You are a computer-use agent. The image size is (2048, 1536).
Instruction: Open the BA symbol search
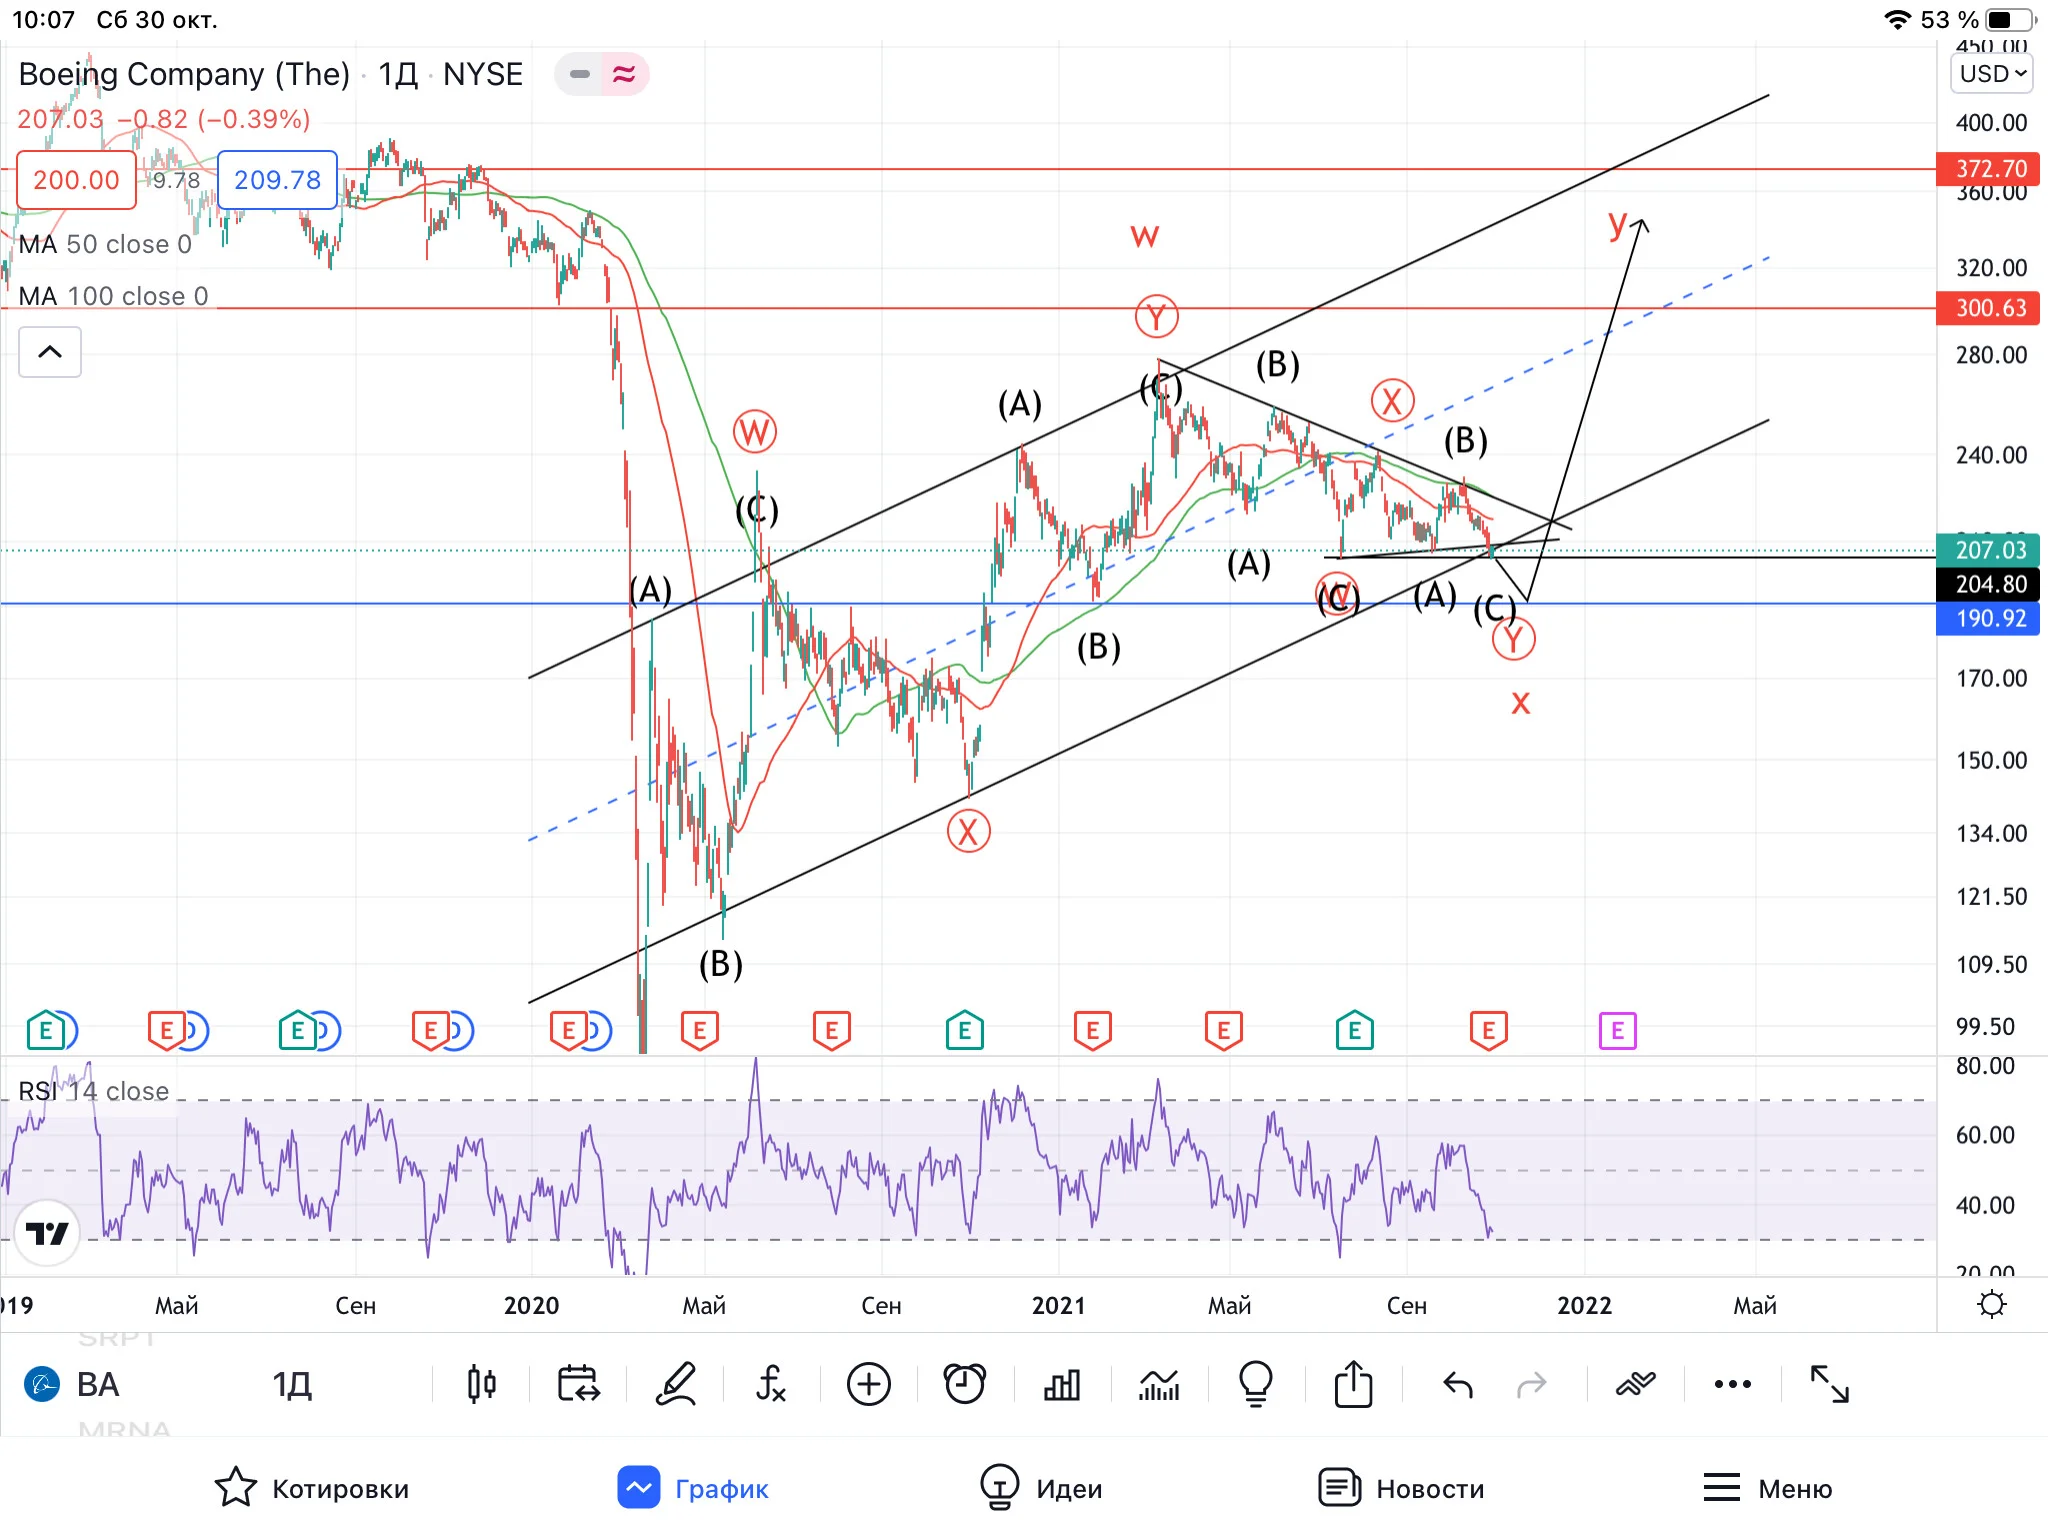[98, 1384]
